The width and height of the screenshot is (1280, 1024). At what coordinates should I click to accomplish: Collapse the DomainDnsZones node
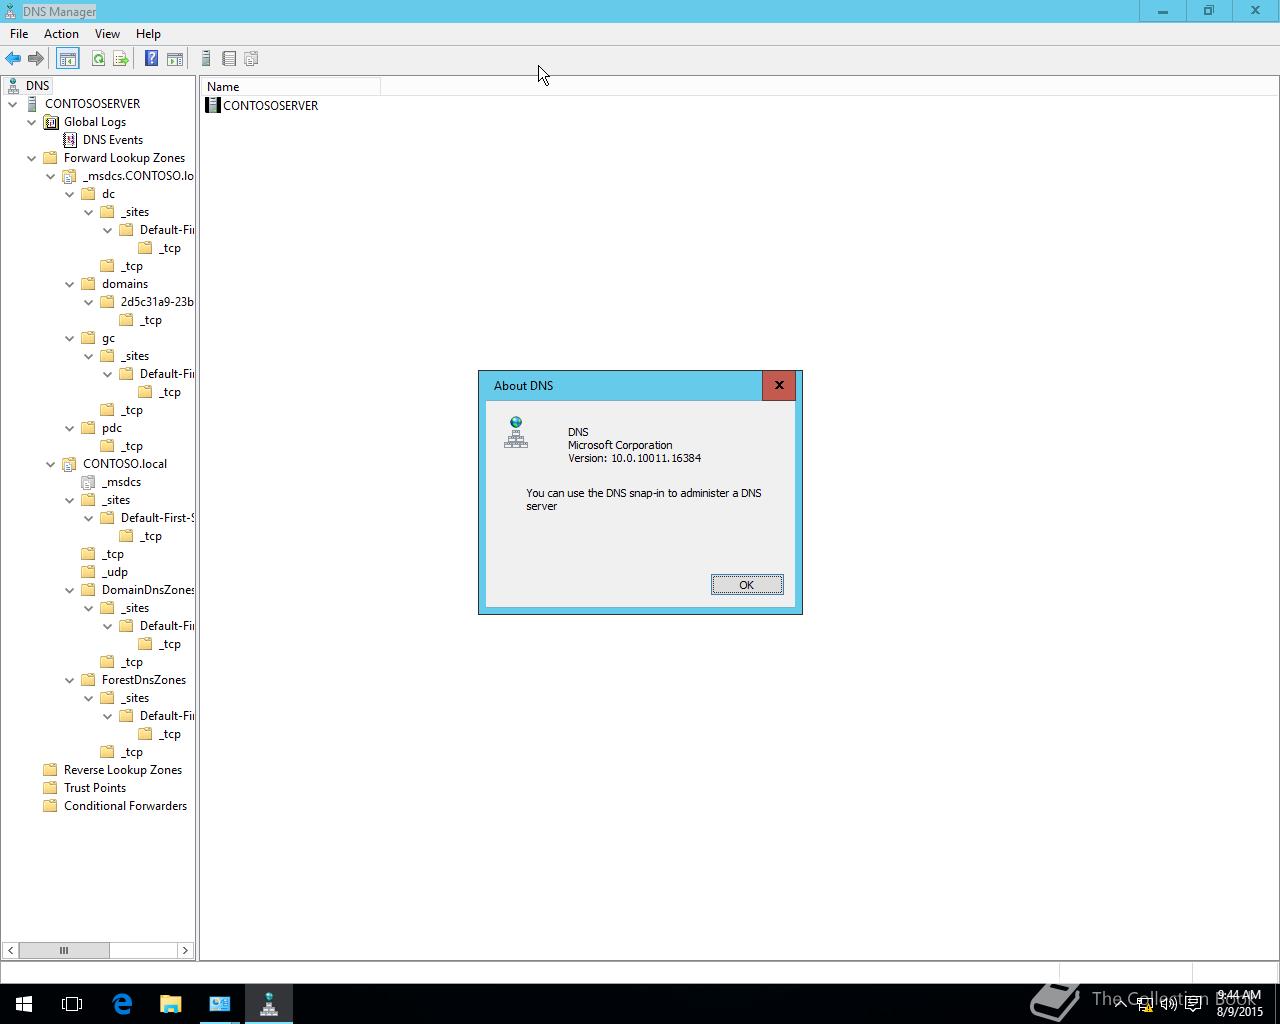pyautogui.click(x=70, y=590)
